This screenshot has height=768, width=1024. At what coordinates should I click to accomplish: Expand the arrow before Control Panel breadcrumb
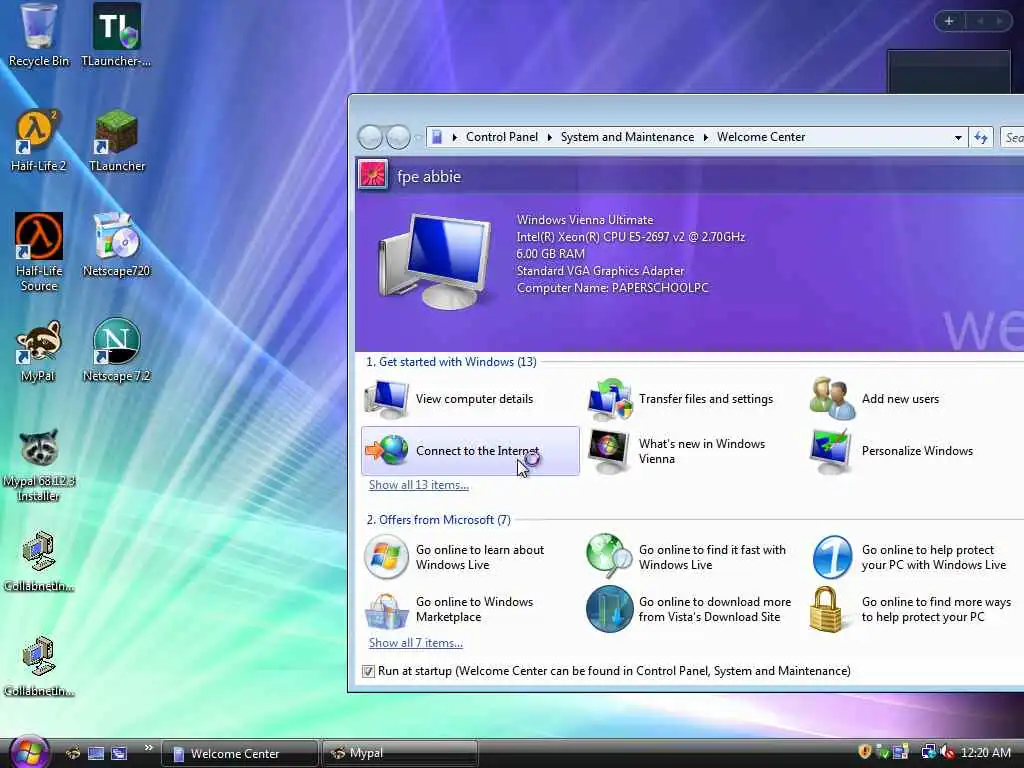pos(455,137)
